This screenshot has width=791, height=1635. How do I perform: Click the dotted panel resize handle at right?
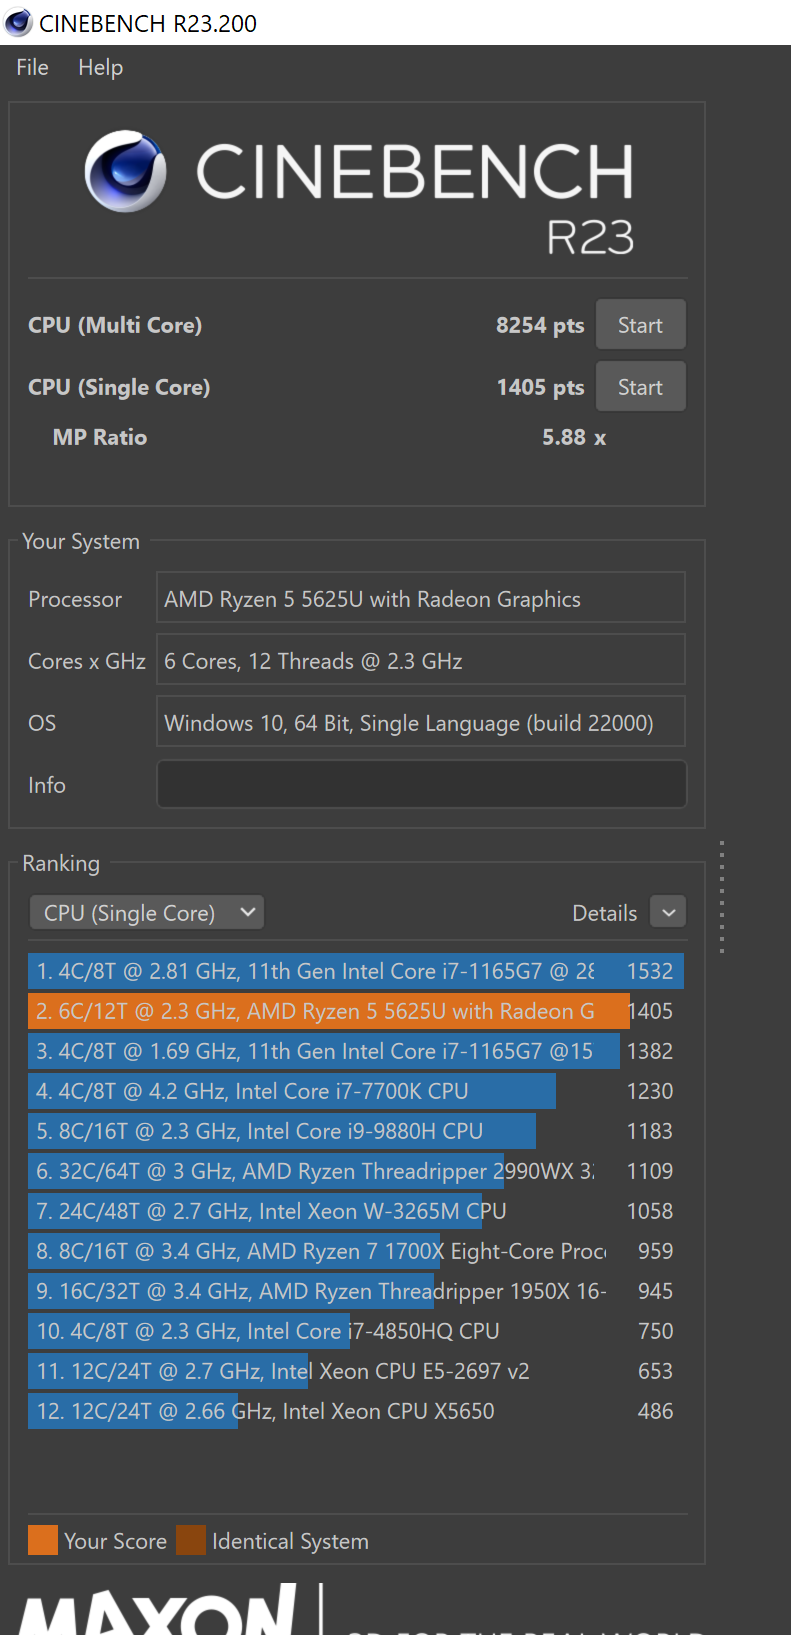721,897
